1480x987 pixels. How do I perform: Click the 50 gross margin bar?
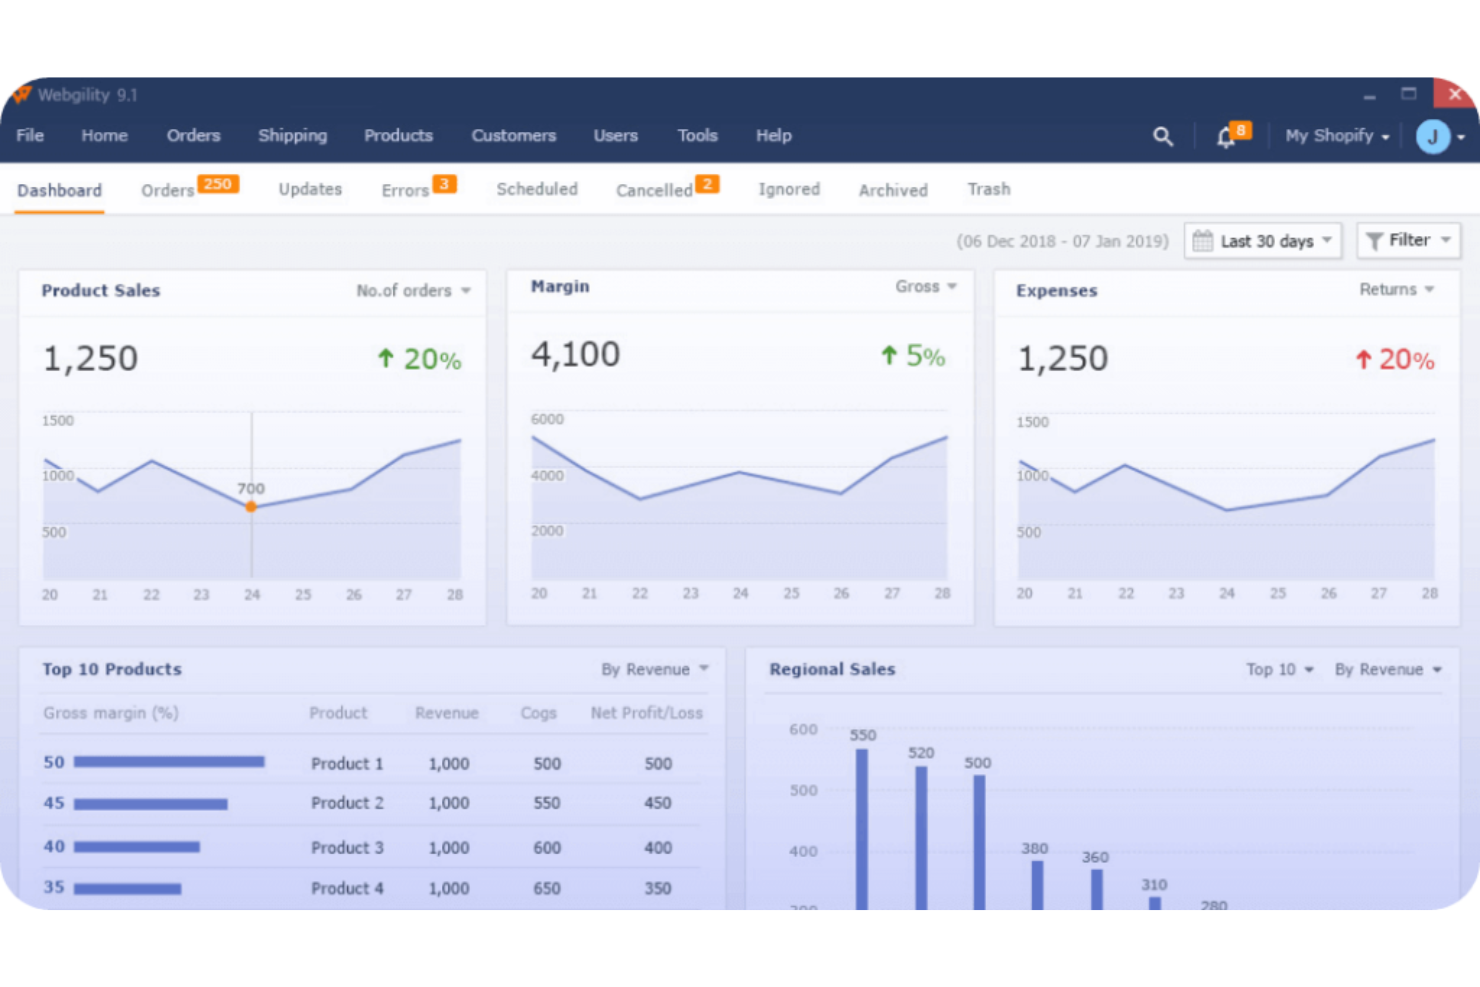point(169,762)
